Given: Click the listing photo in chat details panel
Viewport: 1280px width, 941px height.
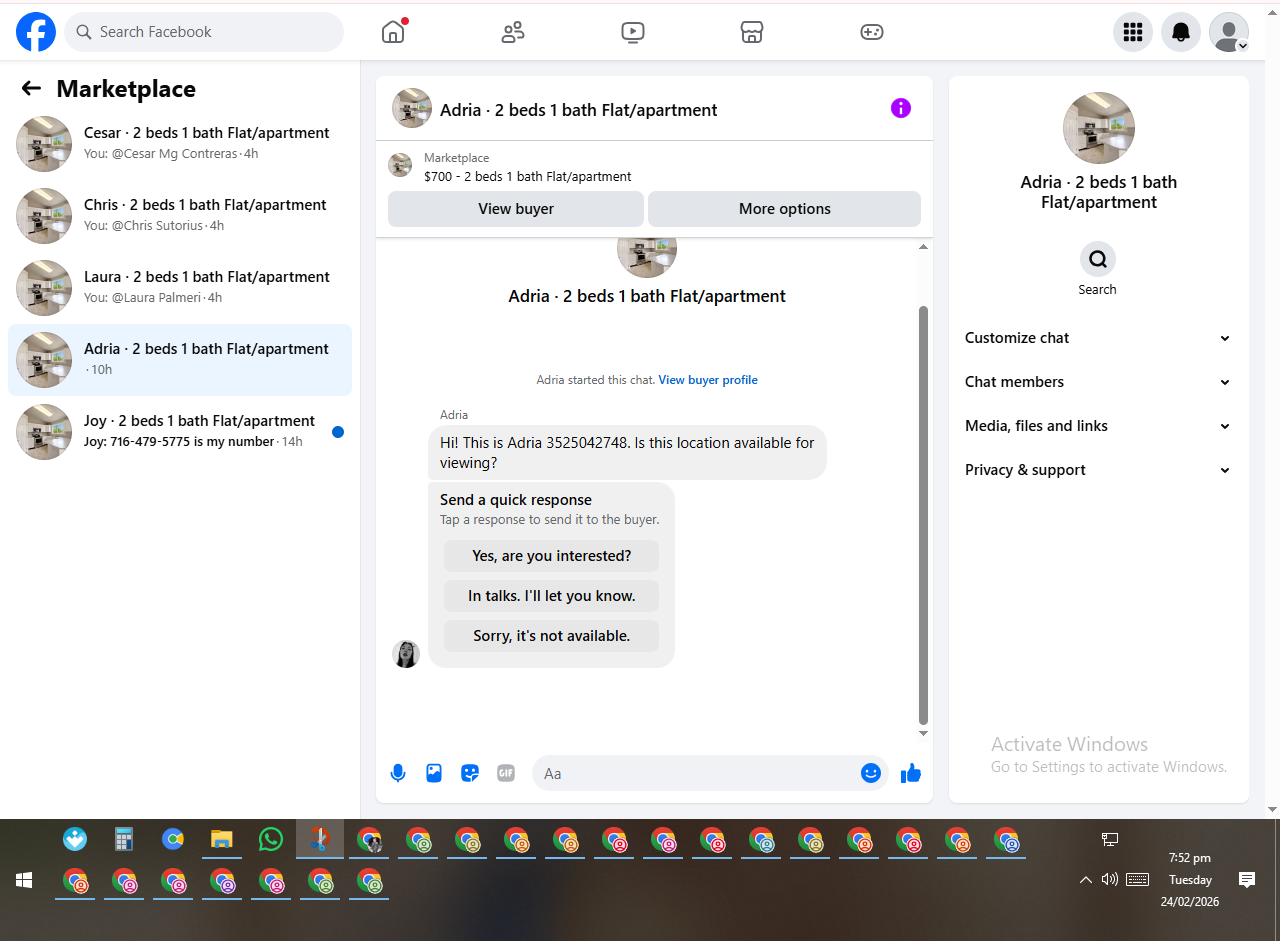Looking at the screenshot, I should [1099, 128].
